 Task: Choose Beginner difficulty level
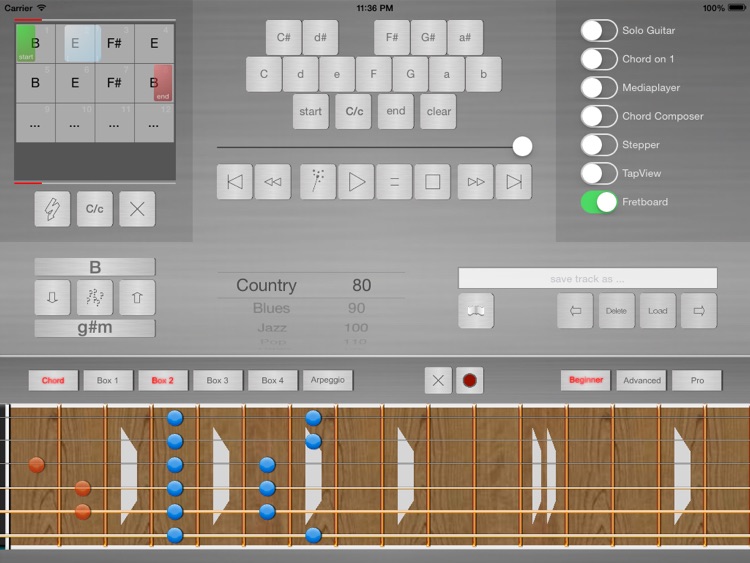click(x=586, y=380)
